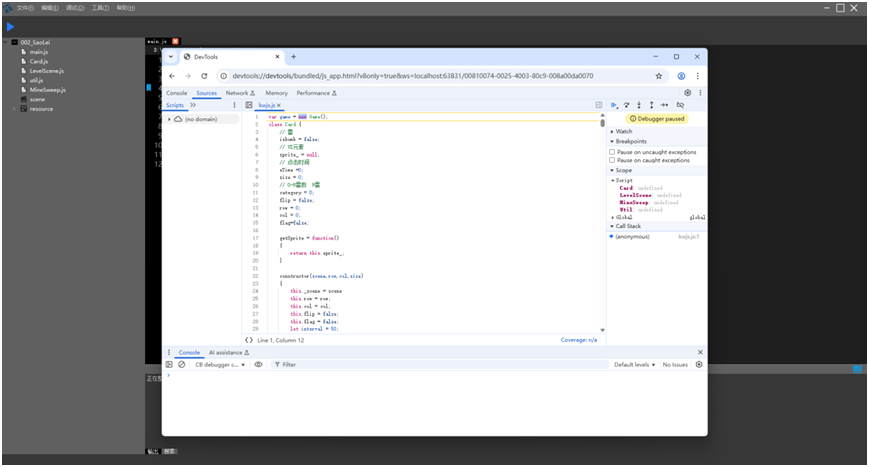Click the code editor vertical scrollbar
869x467 pixels.
coord(602,123)
